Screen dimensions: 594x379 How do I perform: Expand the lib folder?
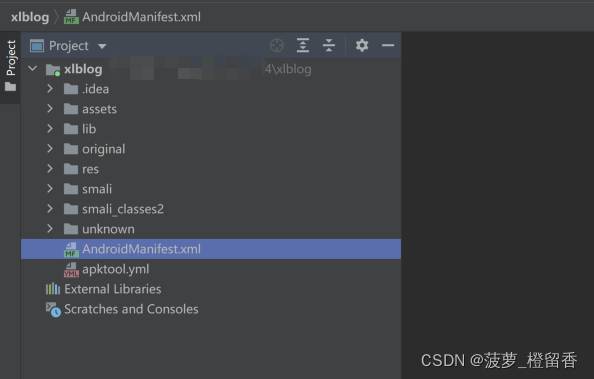[50, 129]
